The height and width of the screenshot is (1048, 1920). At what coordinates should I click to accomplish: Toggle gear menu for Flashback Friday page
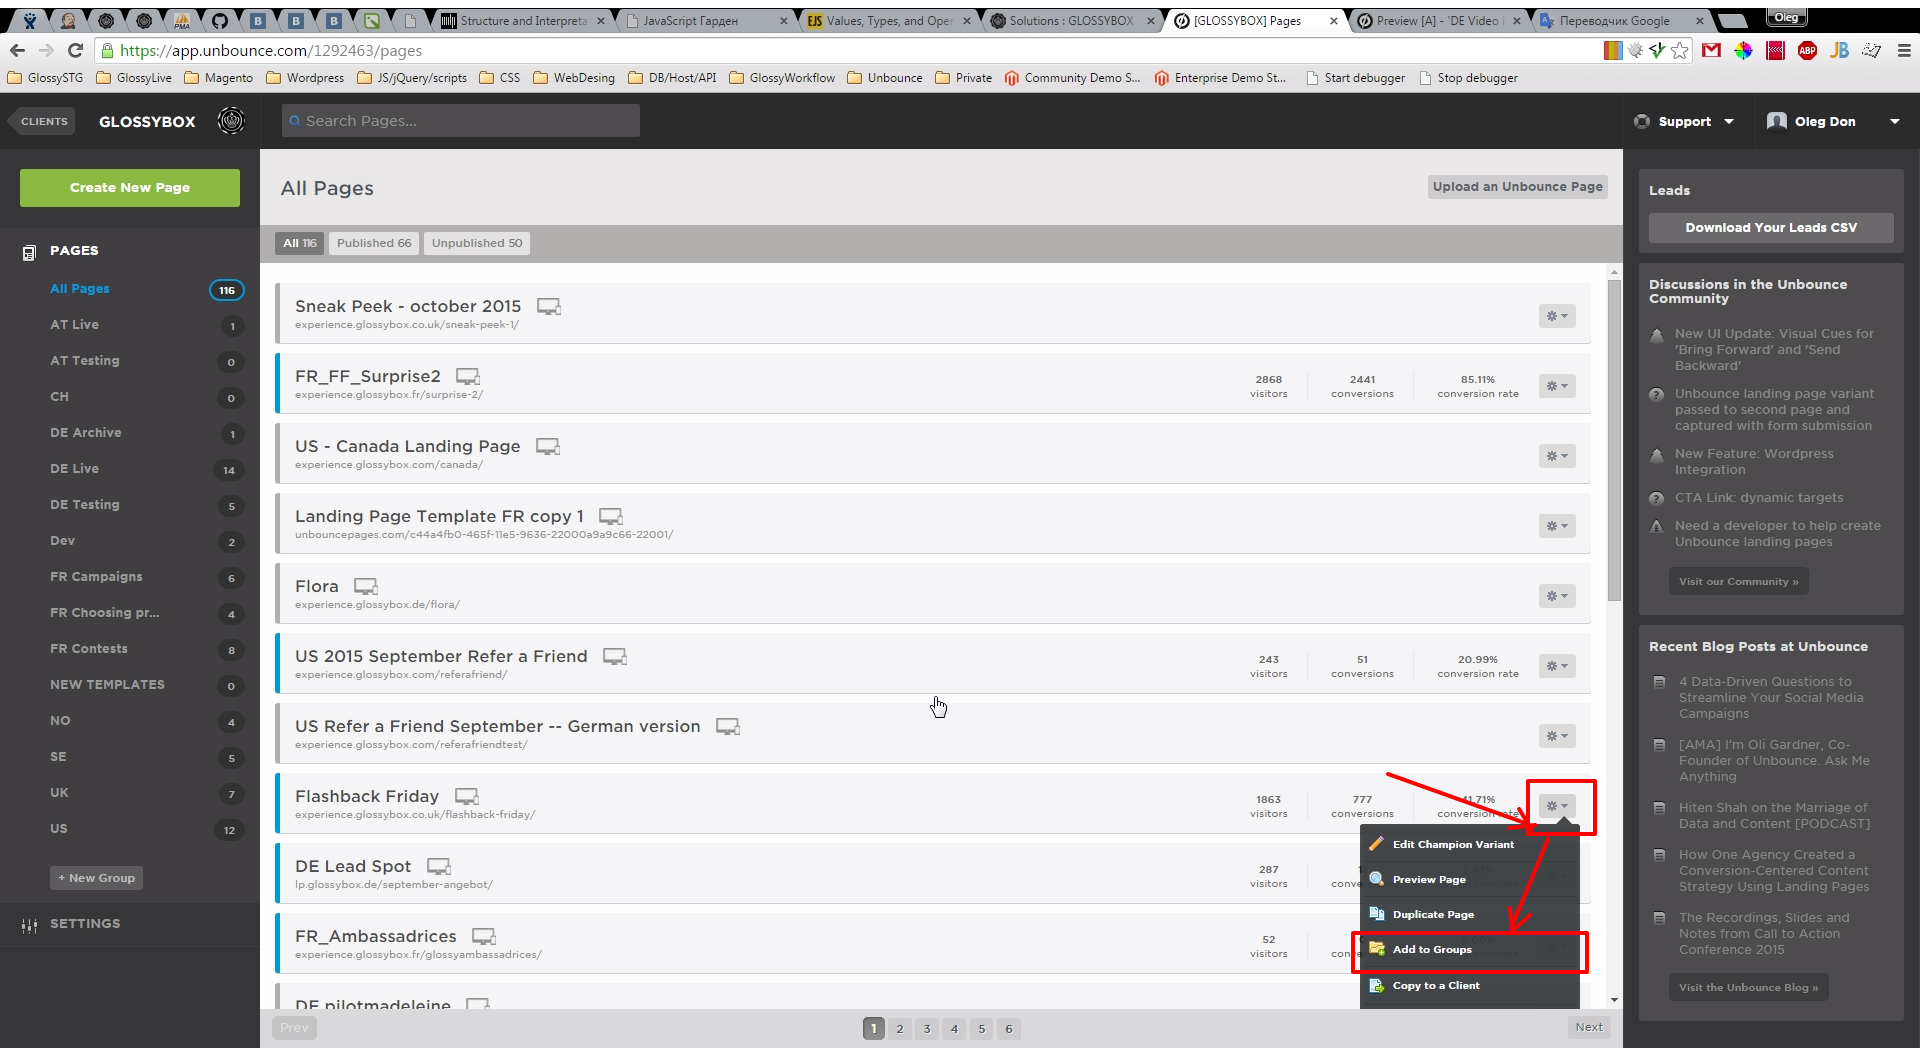click(1557, 806)
